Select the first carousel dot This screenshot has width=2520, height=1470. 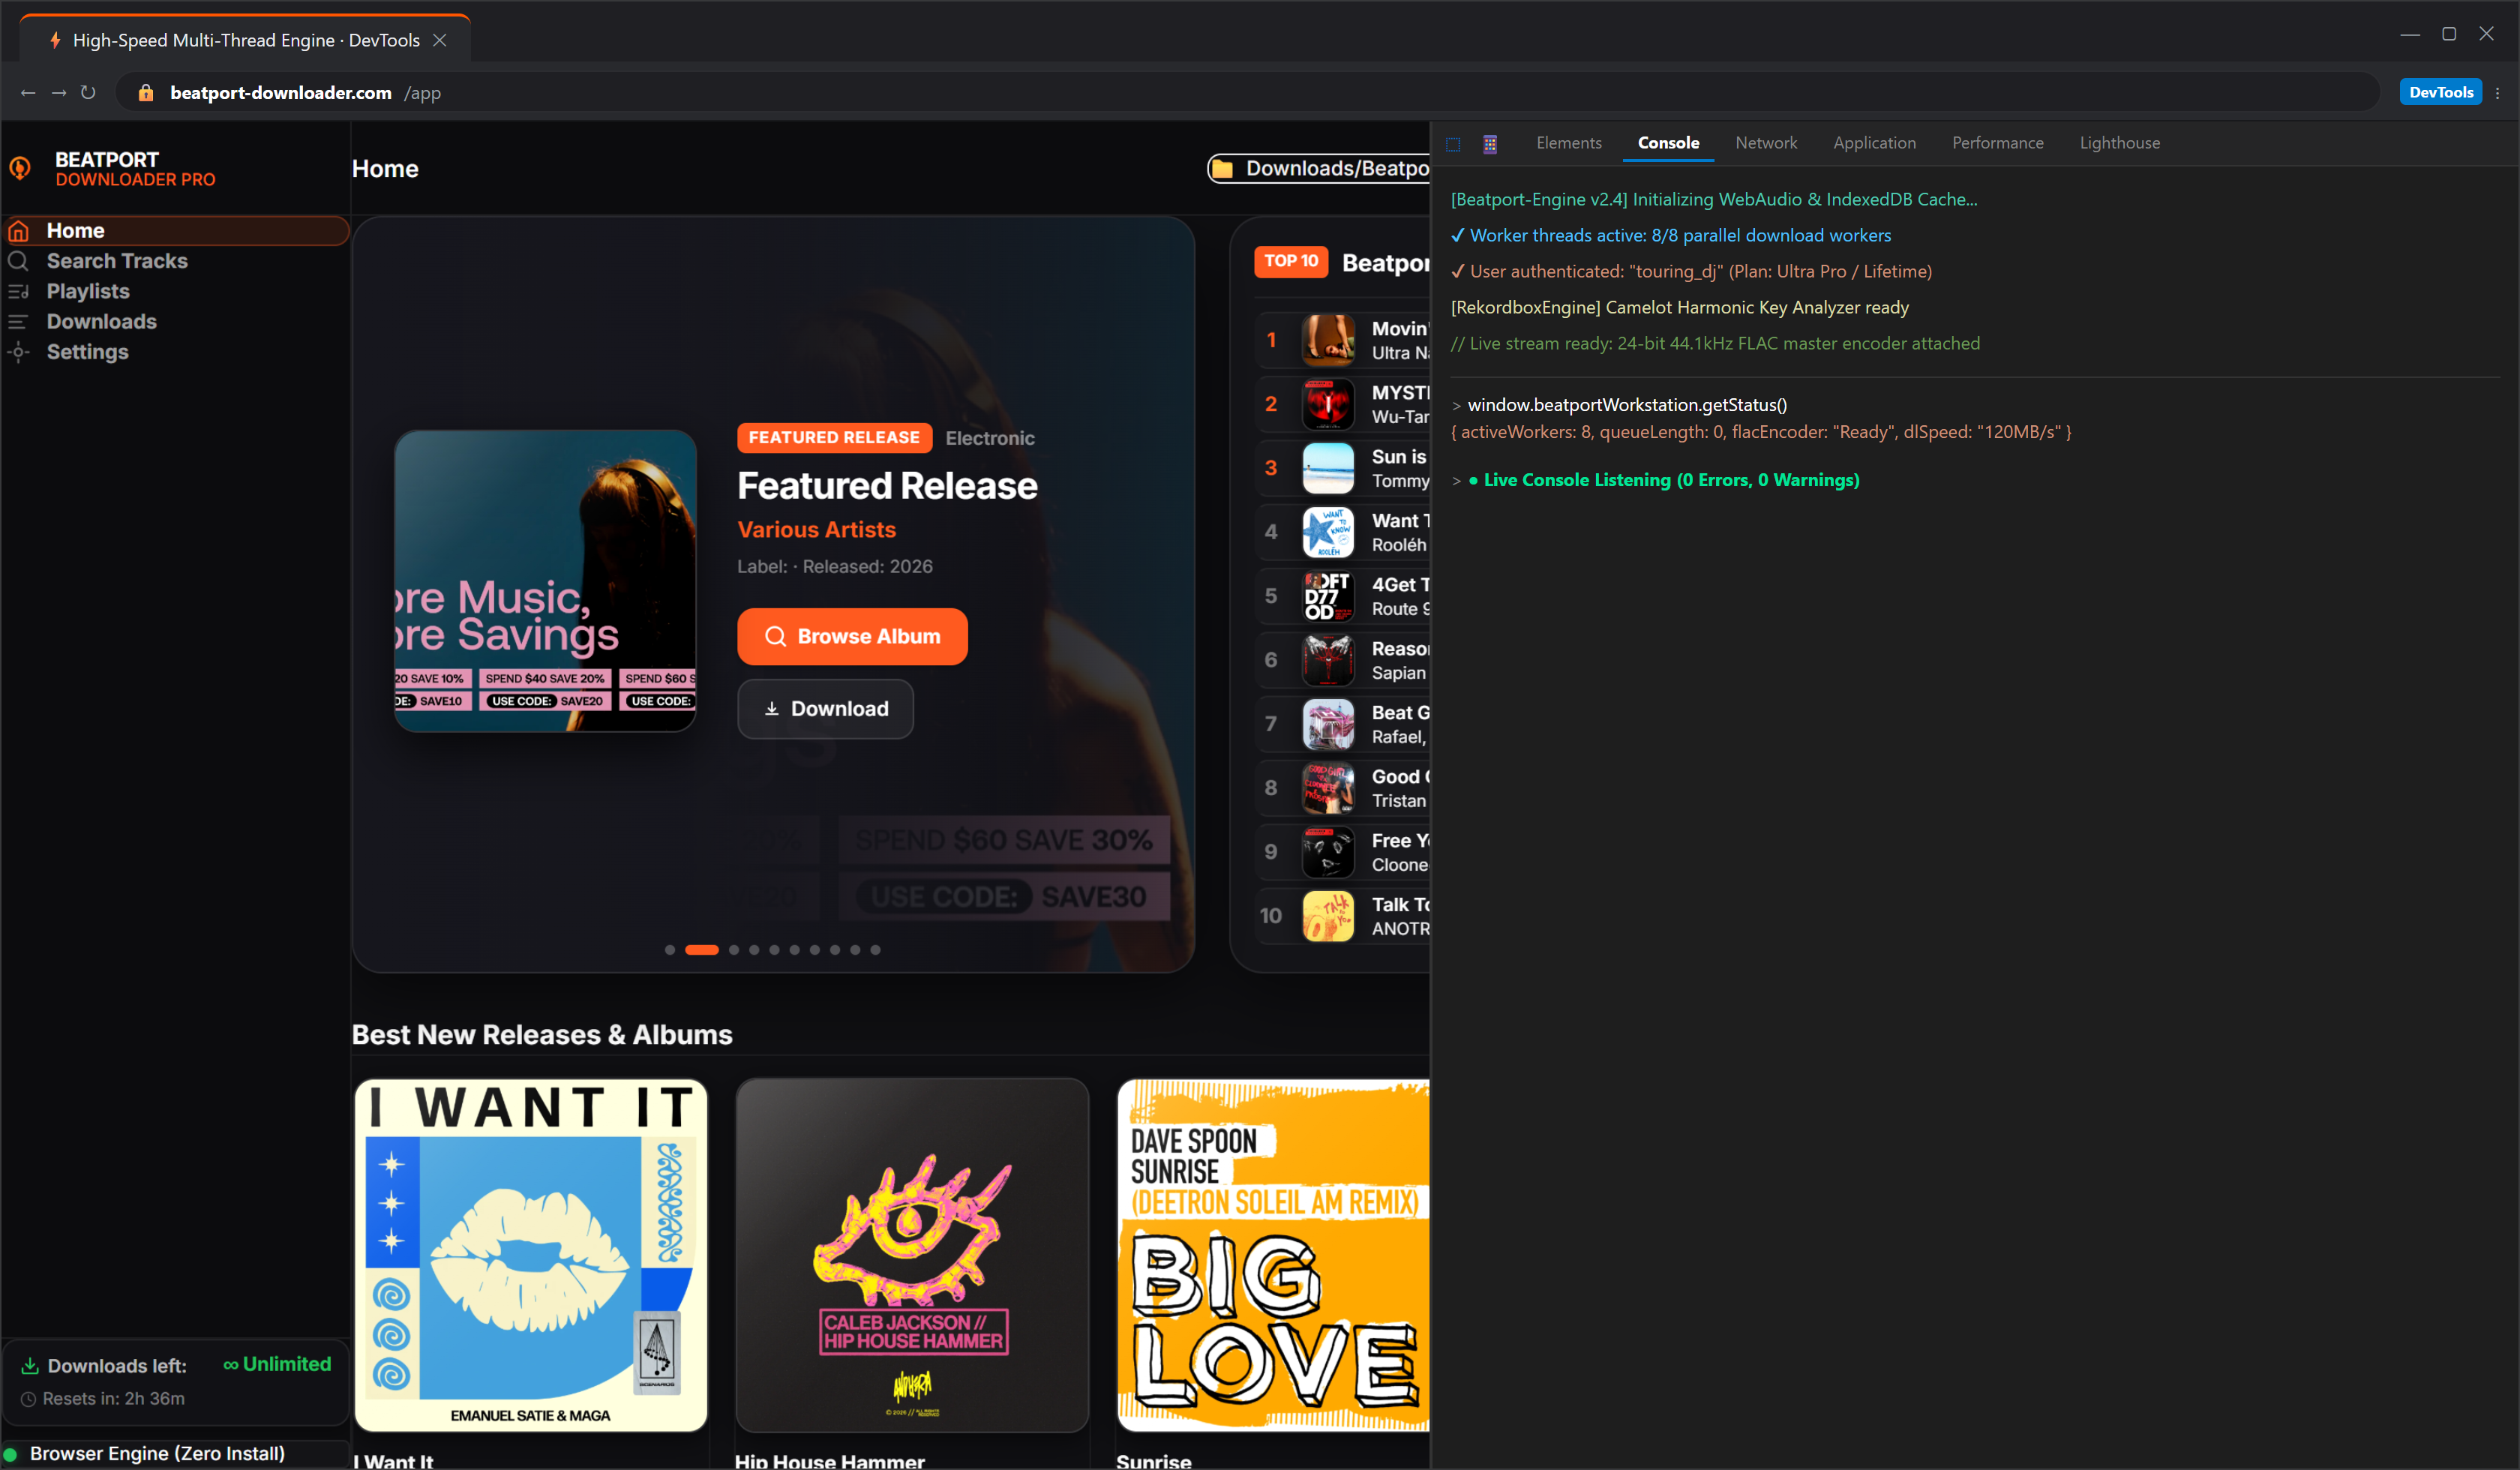tap(670, 950)
